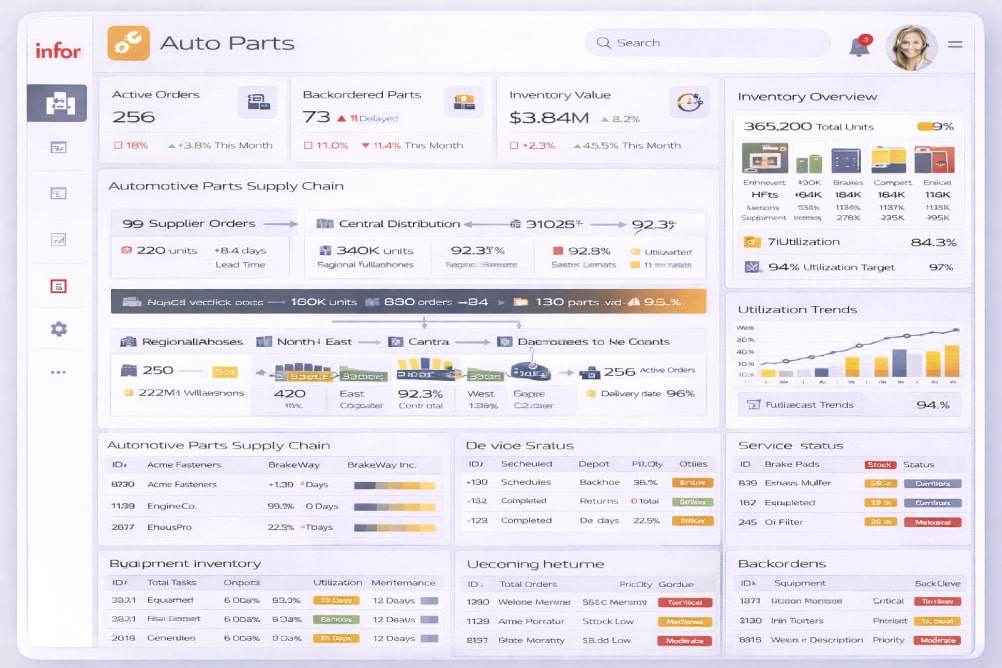Expand the sidebar more options dots
This screenshot has width=1002, height=668.
pos(58,372)
